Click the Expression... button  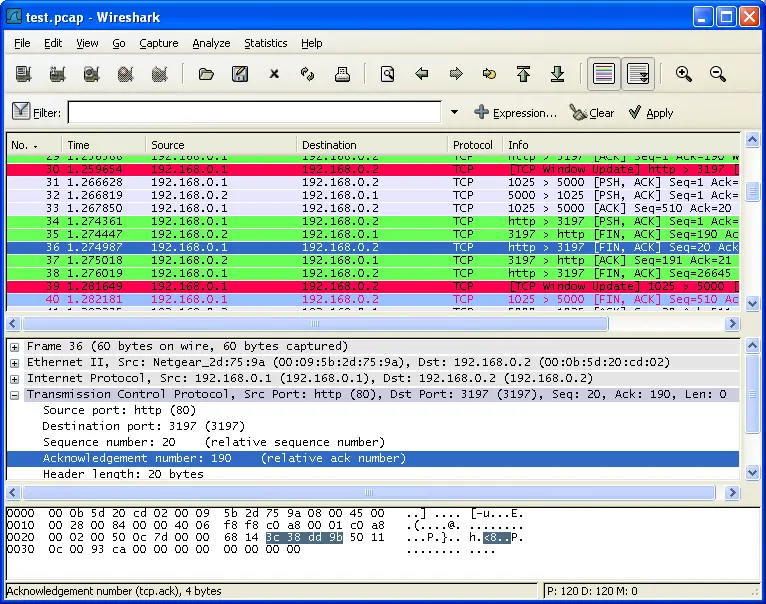coord(515,113)
